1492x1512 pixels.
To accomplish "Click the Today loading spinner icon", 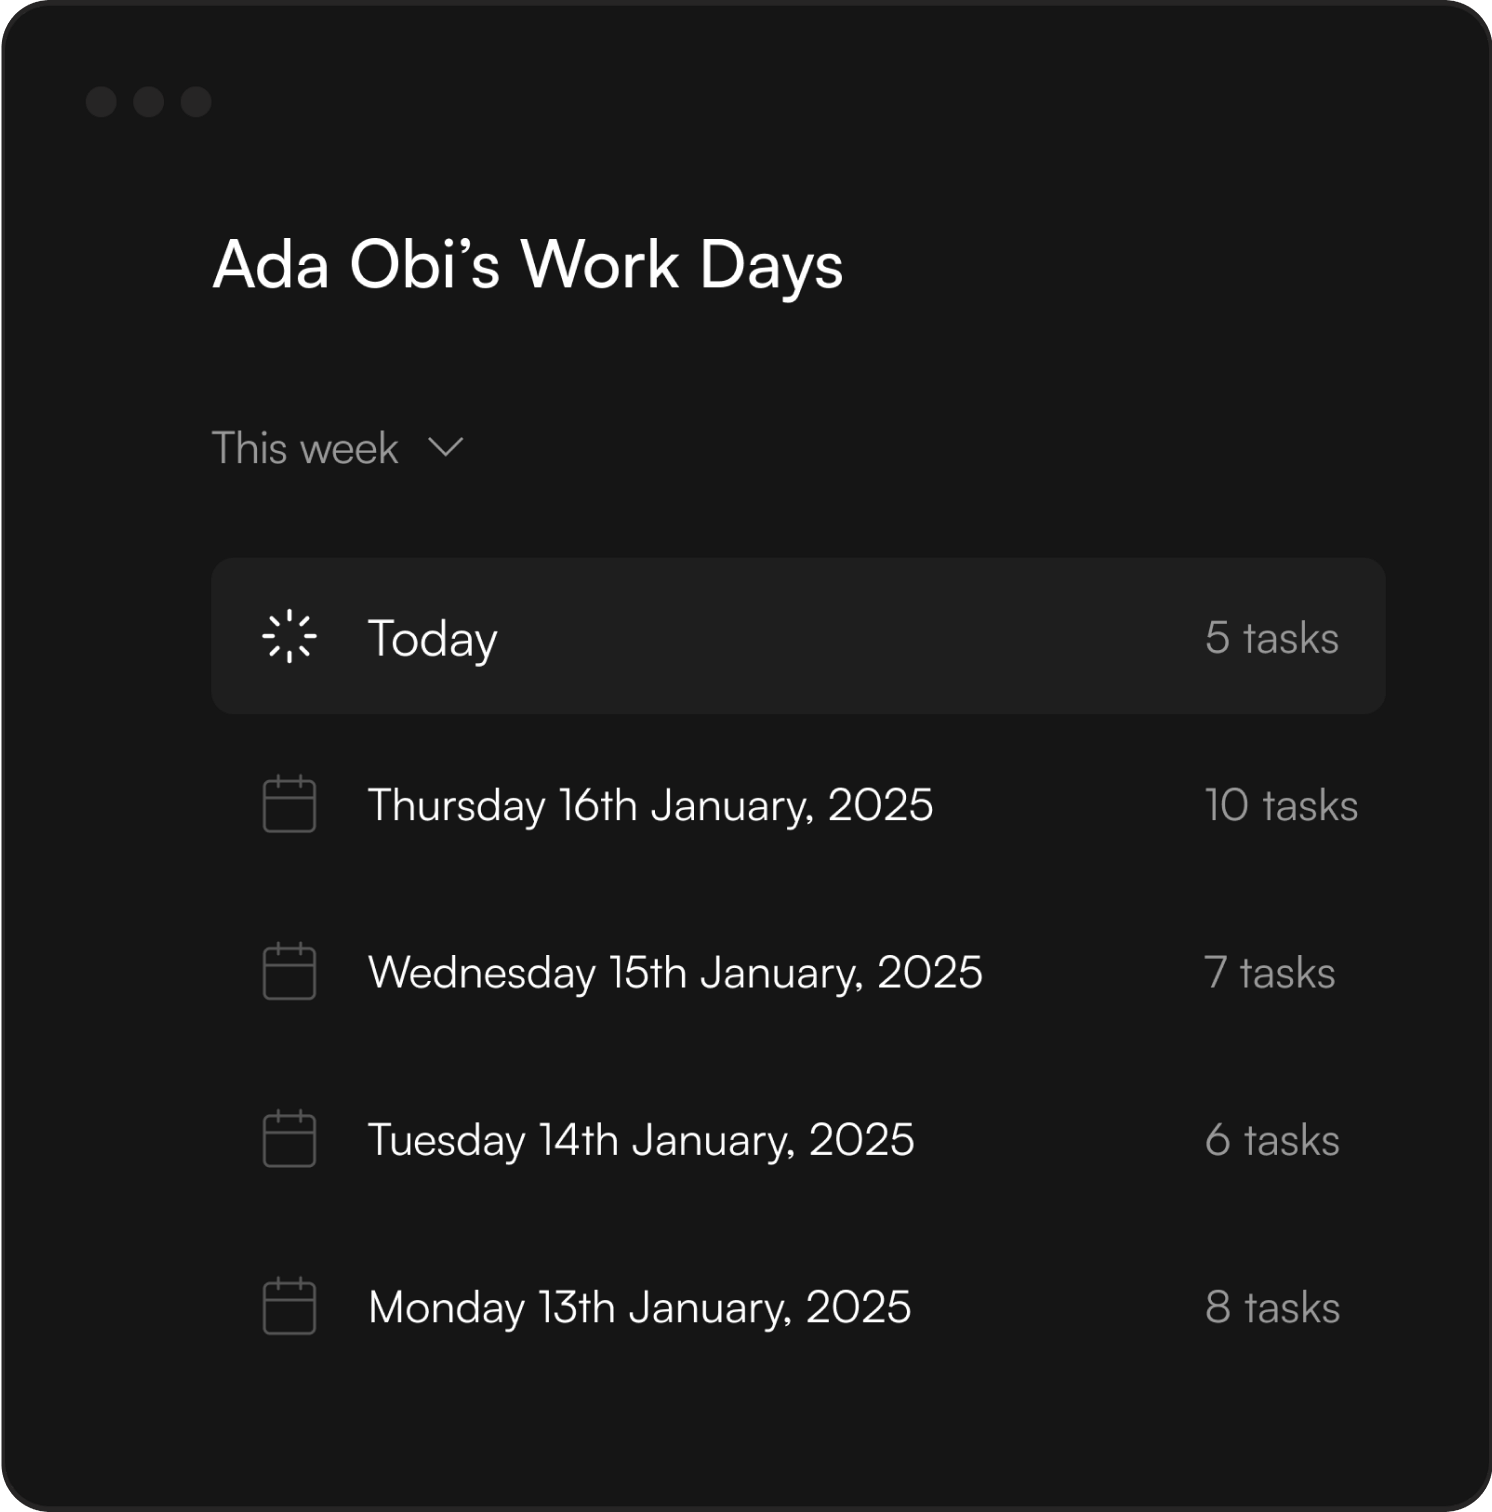I will pyautogui.click(x=289, y=636).
